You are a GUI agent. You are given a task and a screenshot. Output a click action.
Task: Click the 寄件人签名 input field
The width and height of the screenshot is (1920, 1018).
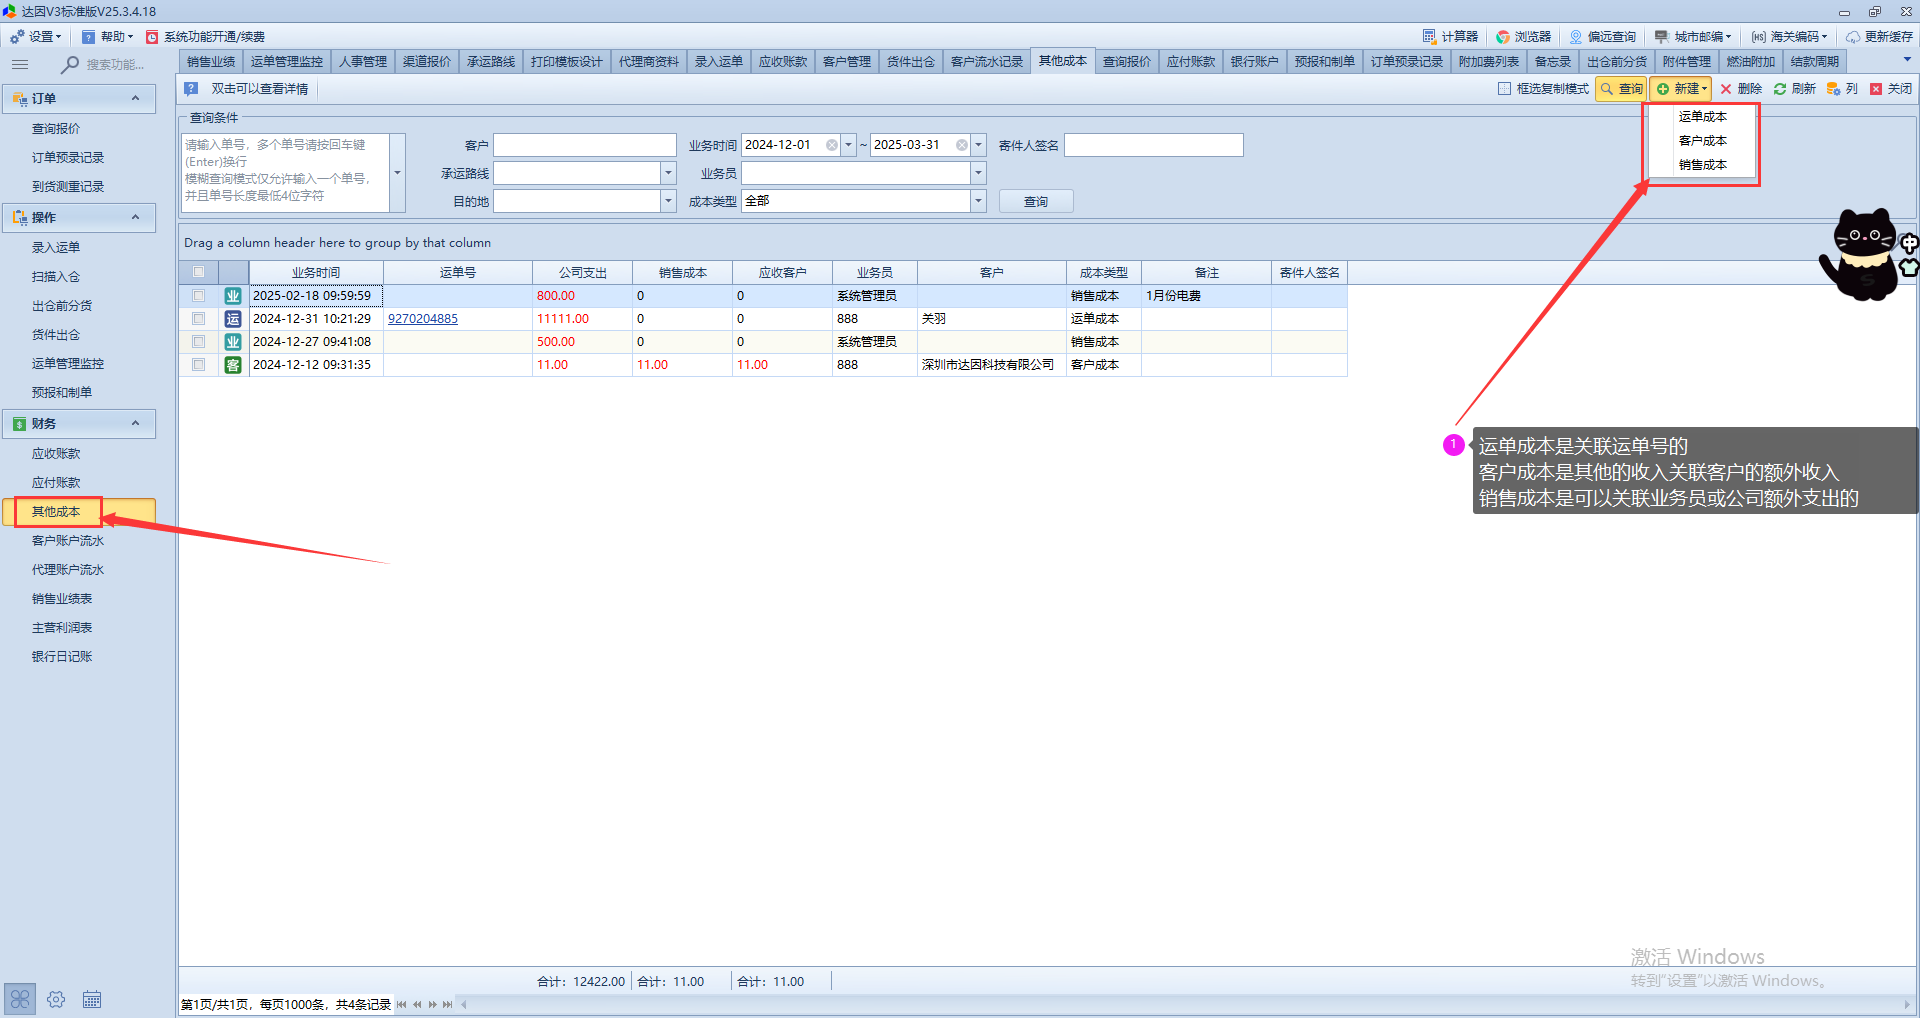coord(1153,146)
